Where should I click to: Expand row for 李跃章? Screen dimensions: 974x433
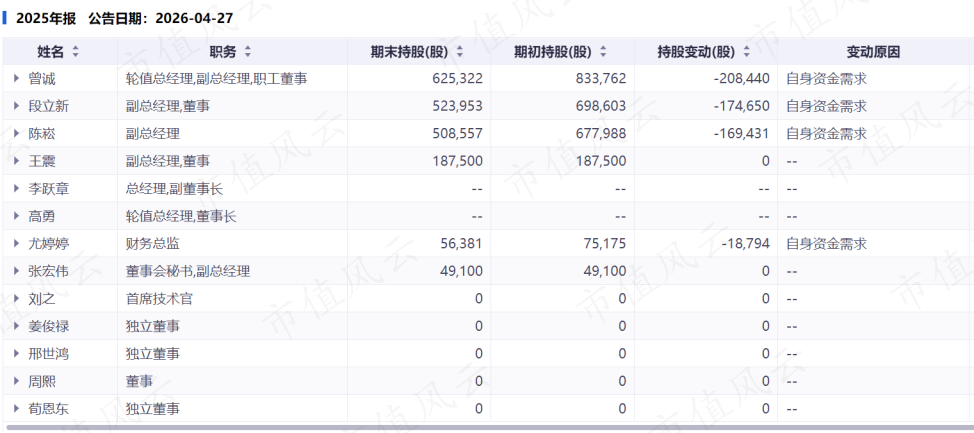coord(17,189)
